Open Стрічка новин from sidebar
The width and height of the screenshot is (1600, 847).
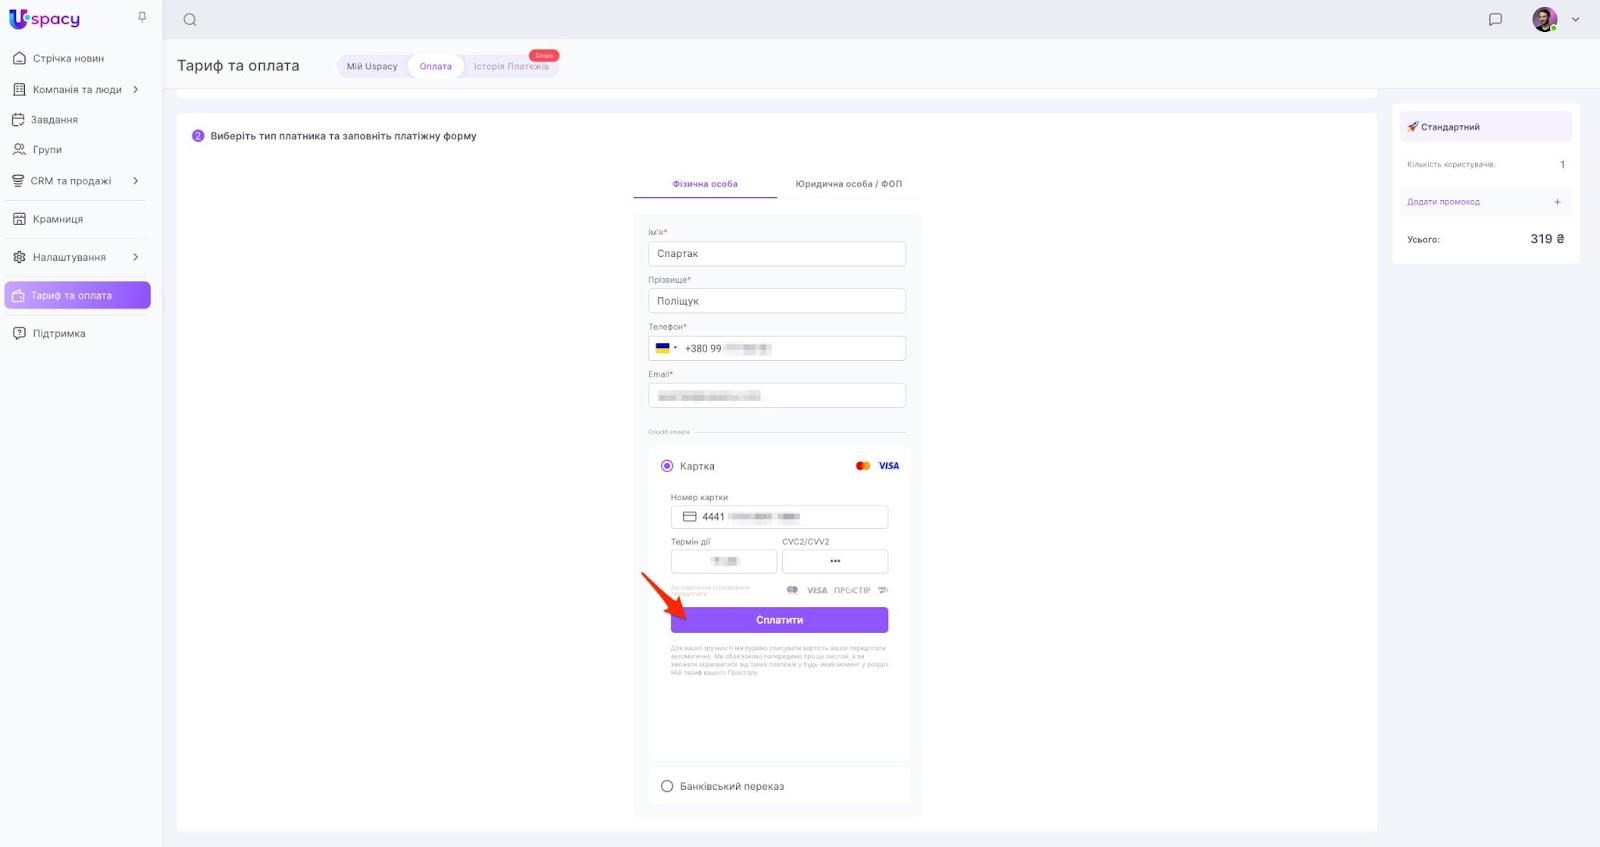click(68, 58)
